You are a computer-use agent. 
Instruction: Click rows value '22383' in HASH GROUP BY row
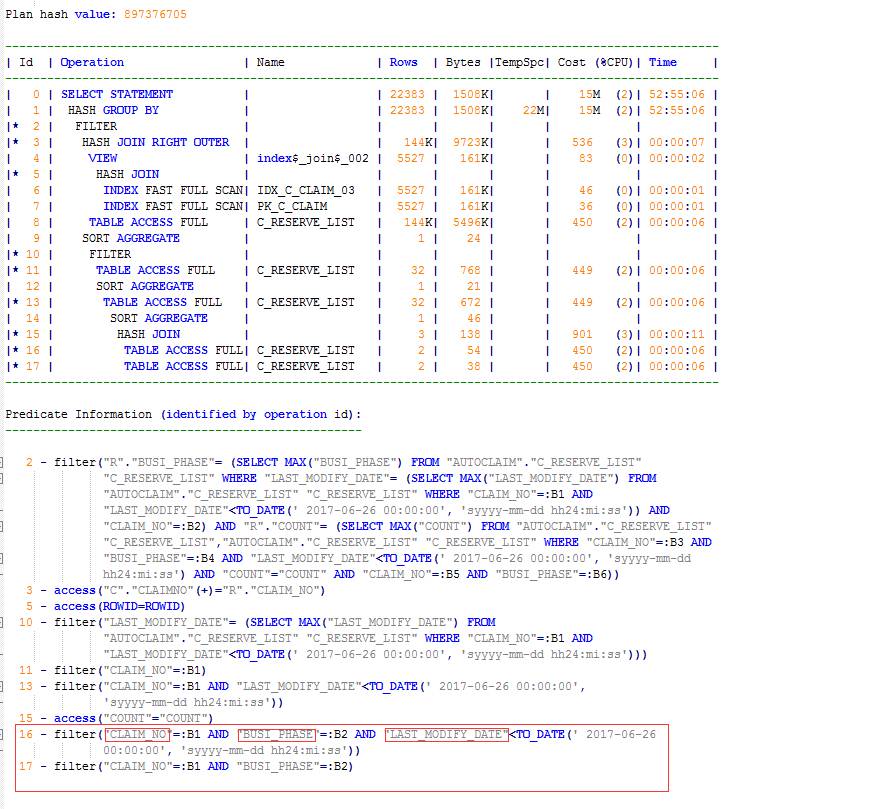pyautogui.click(x=407, y=110)
